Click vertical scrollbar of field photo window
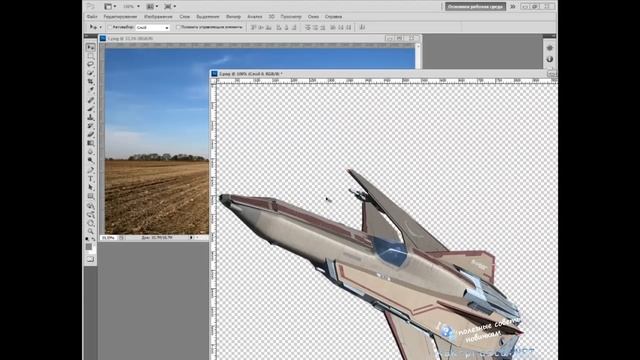The image size is (640, 360). pos(418,56)
